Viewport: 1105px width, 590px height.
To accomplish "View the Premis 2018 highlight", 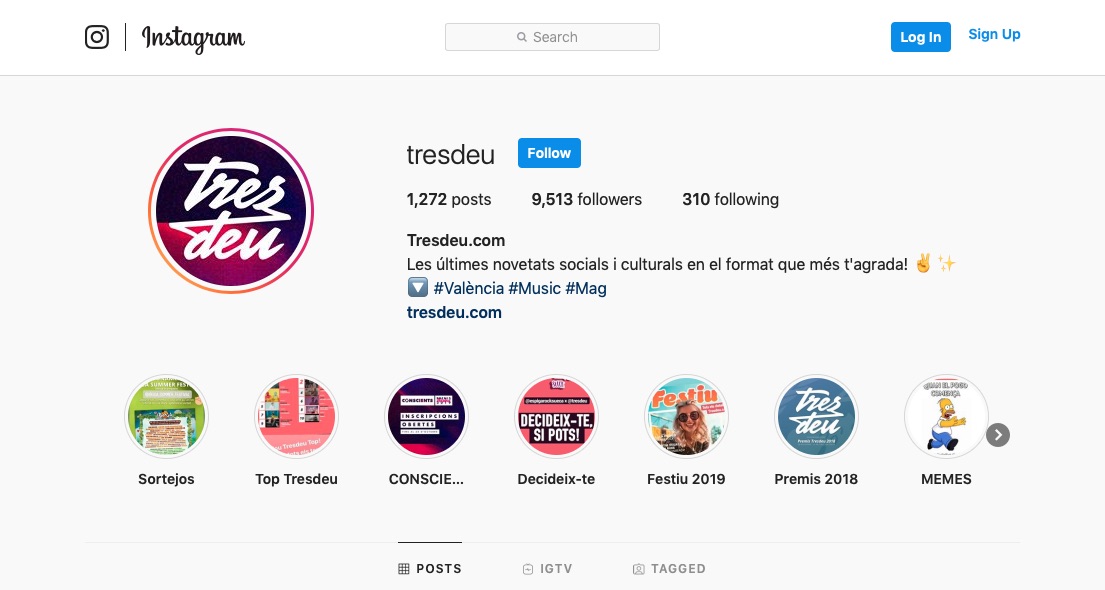I will (x=816, y=417).
